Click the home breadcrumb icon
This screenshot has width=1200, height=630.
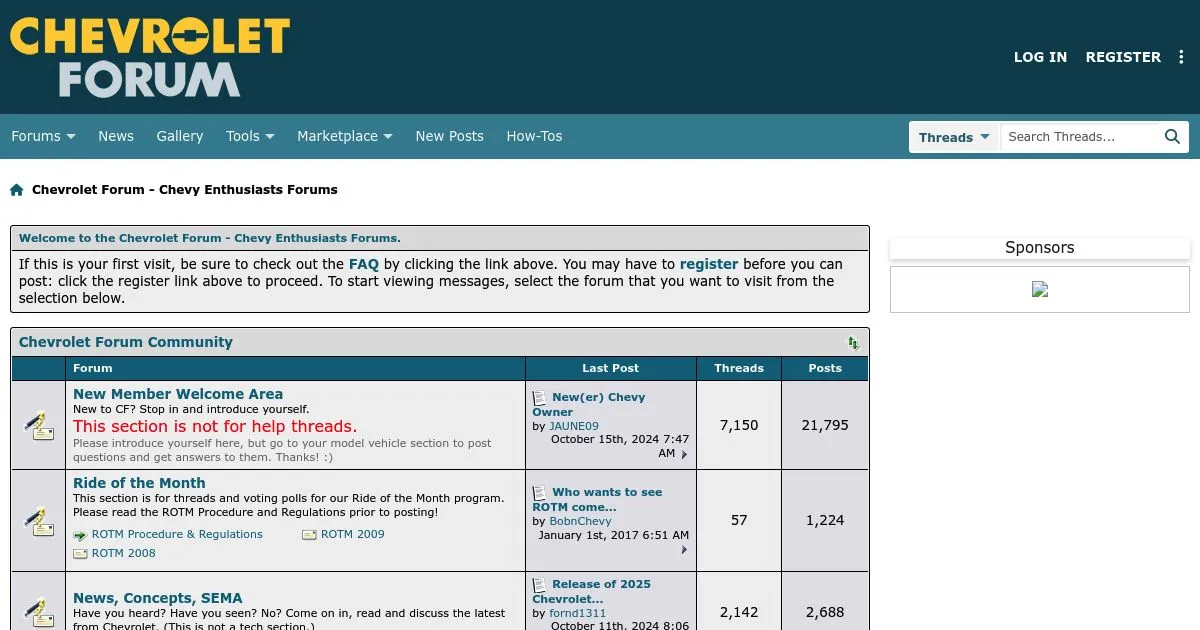click(17, 190)
